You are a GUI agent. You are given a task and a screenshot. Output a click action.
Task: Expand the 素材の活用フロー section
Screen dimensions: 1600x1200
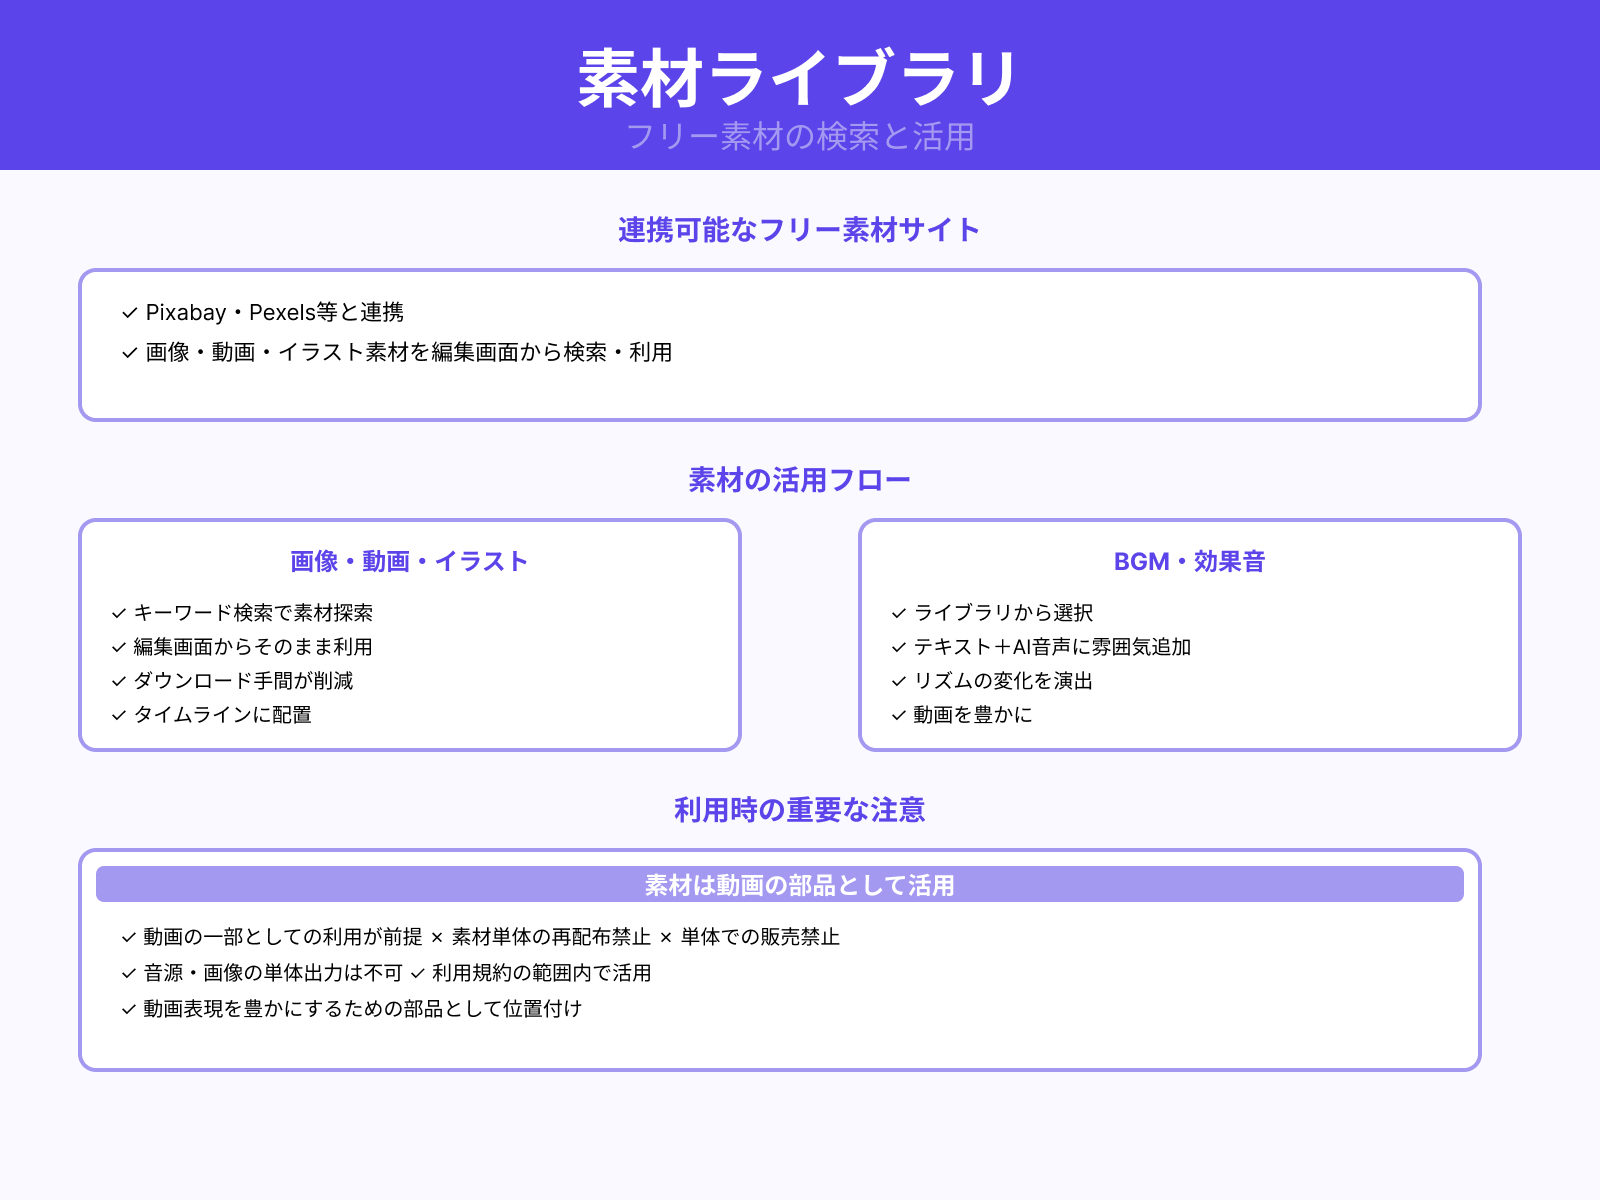(799, 479)
